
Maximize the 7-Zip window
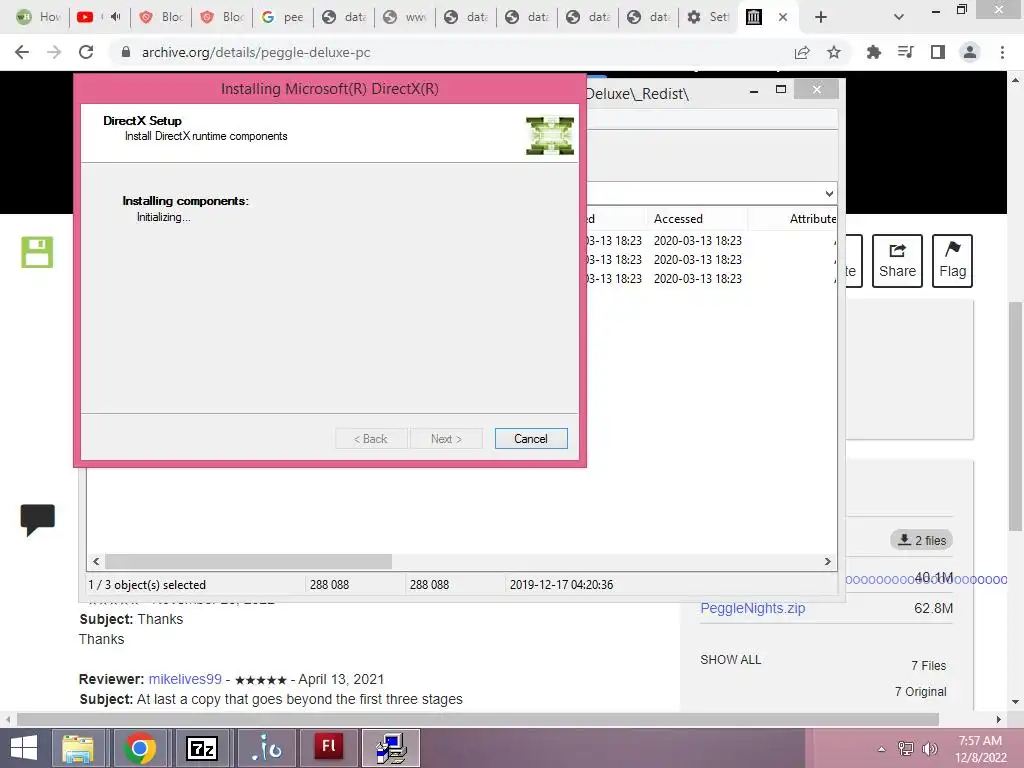[780, 89]
